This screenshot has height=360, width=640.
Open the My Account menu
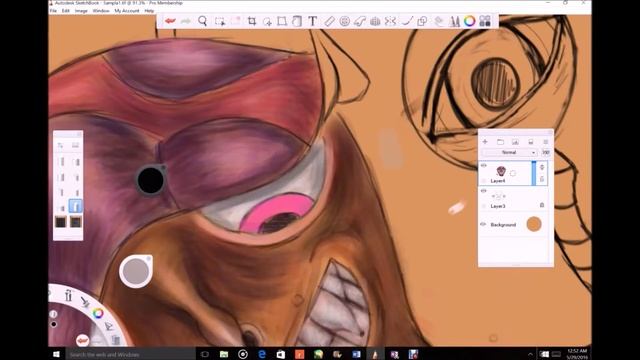click(127, 11)
